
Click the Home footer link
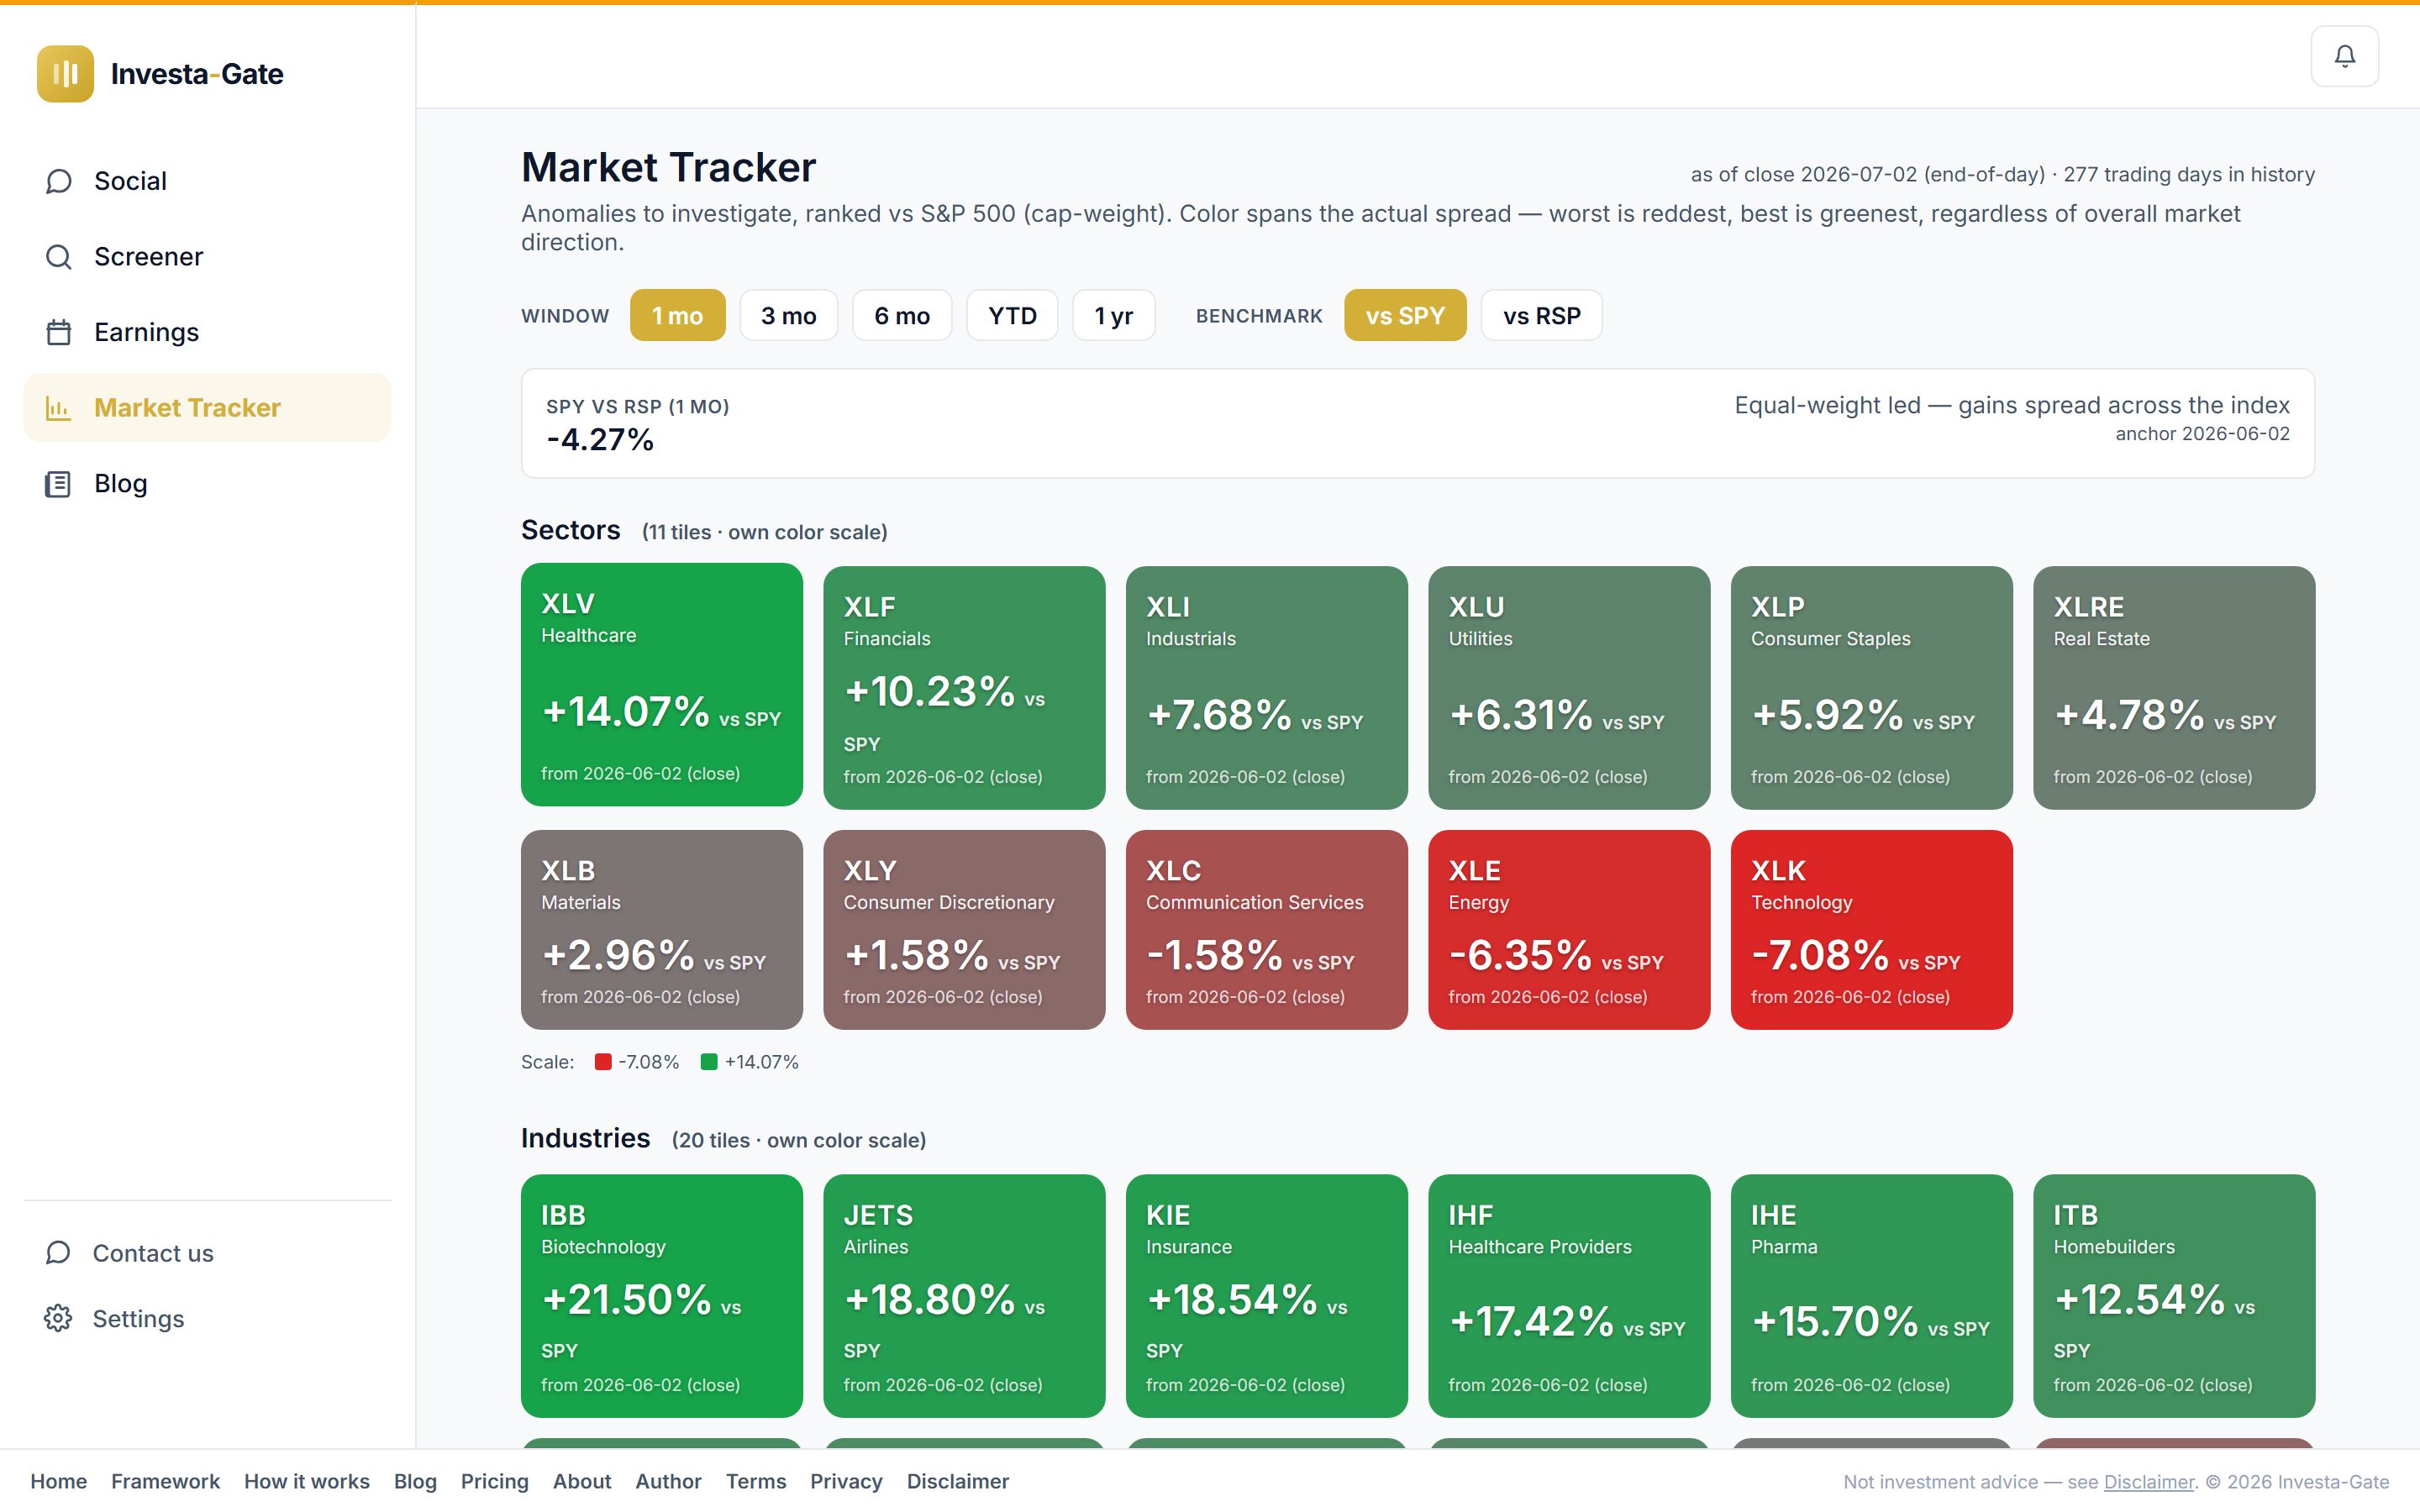pyautogui.click(x=58, y=1481)
